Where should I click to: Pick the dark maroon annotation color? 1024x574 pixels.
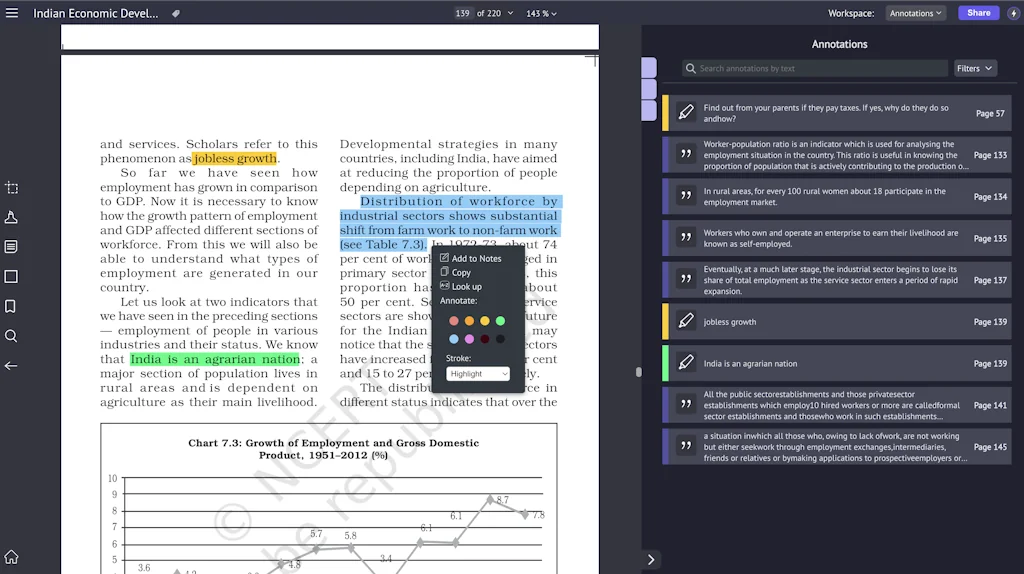485,339
